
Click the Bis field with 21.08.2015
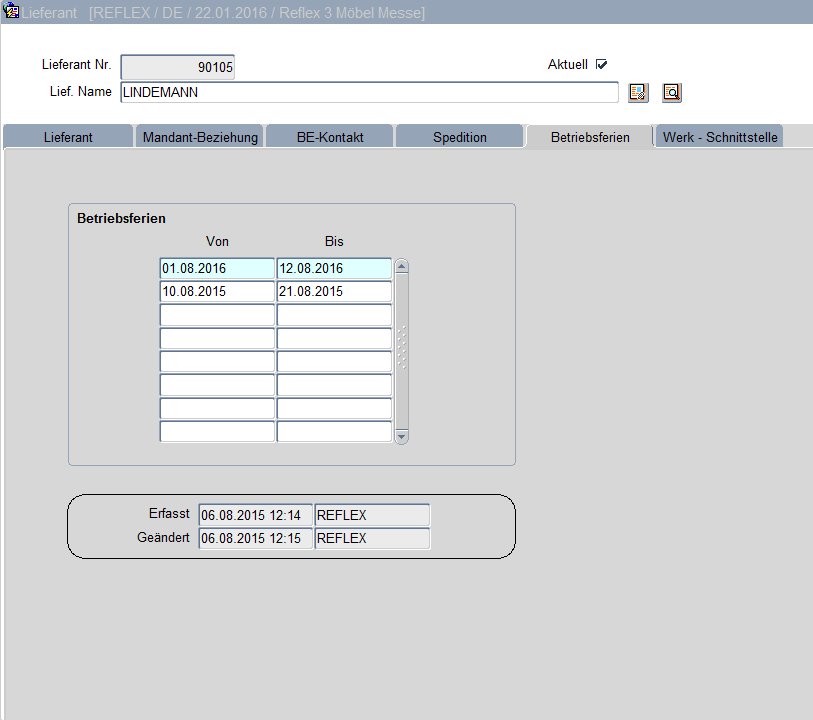334,292
